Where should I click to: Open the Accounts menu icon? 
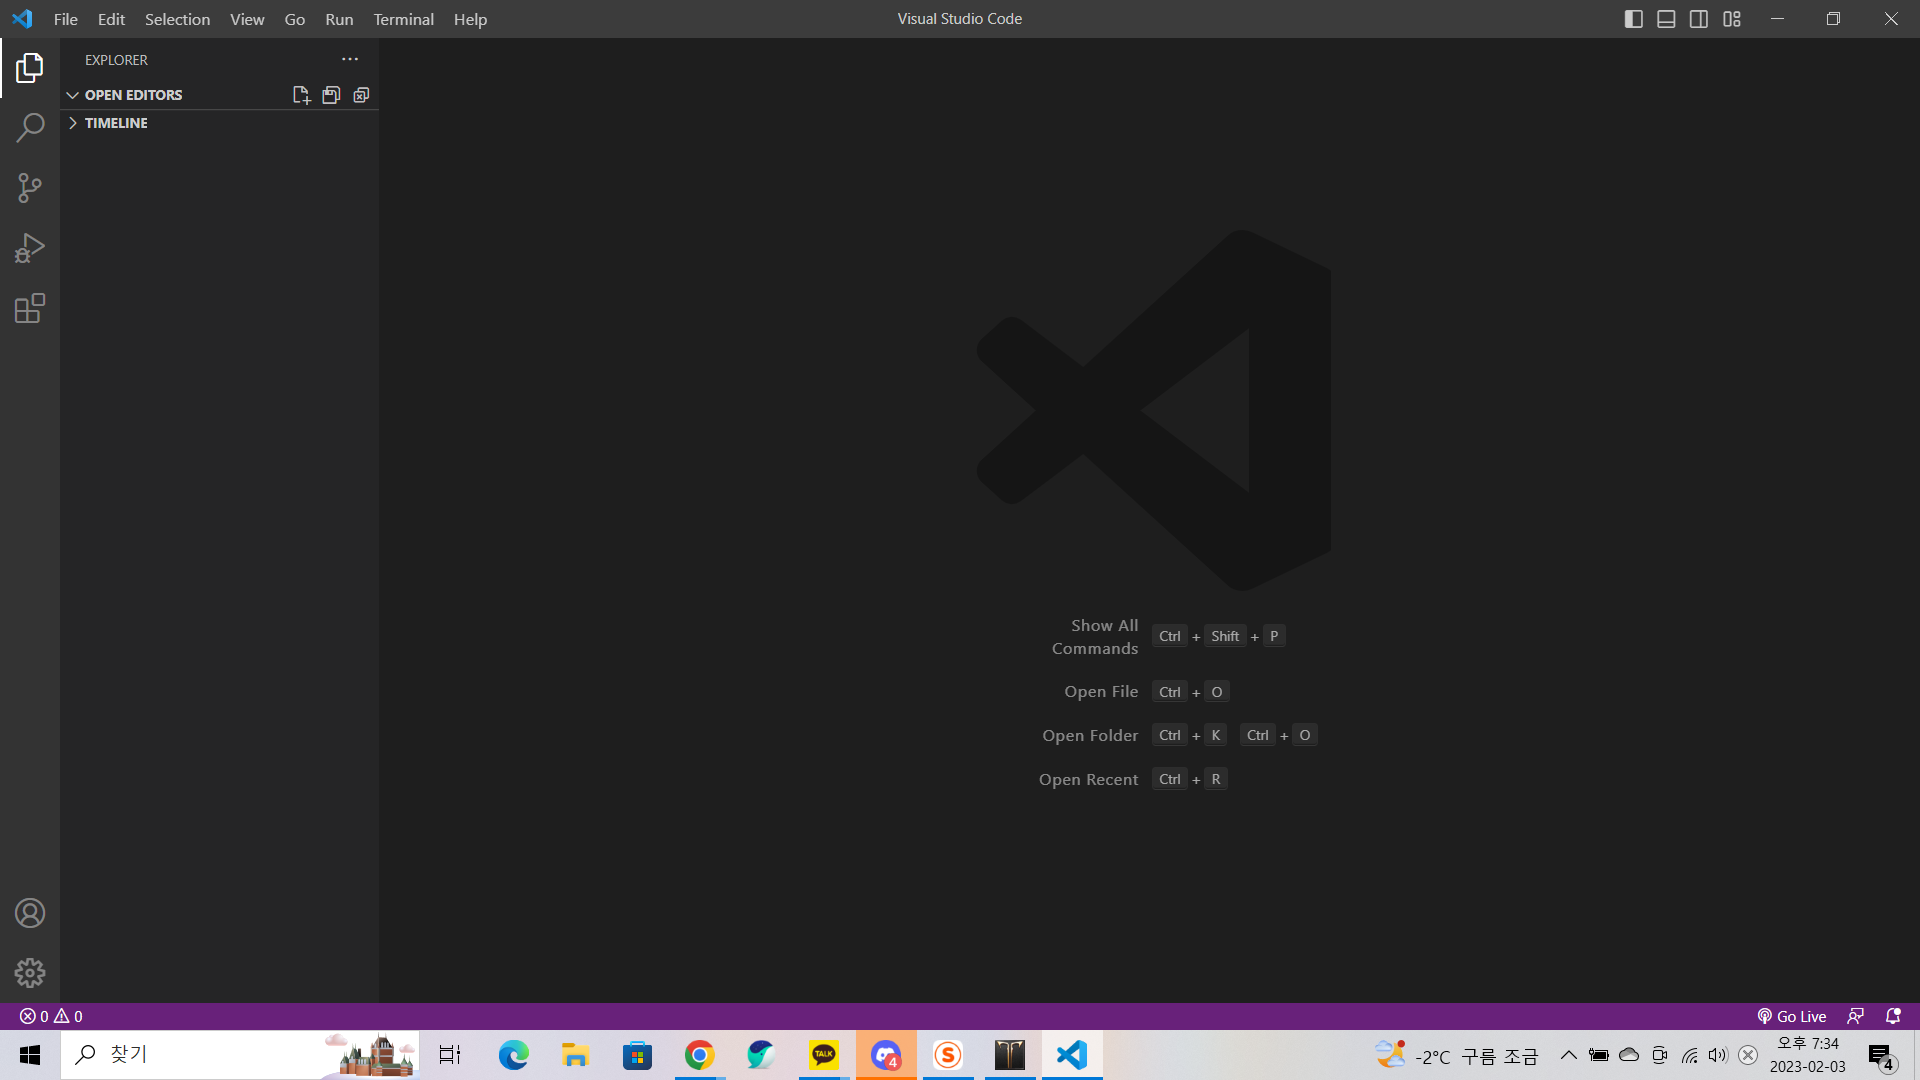point(30,913)
